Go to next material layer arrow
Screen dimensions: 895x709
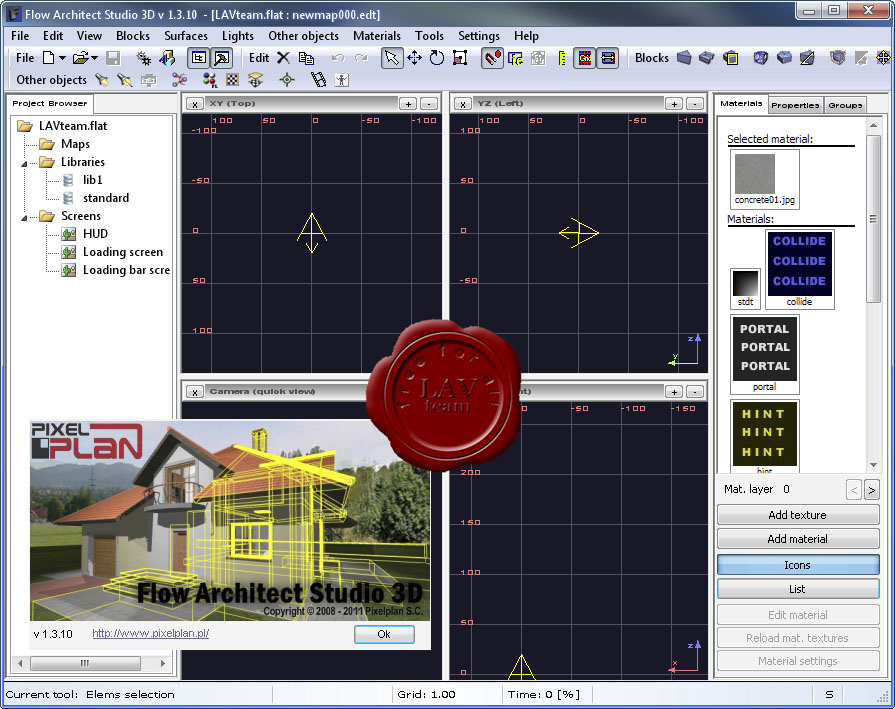[x=872, y=490]
